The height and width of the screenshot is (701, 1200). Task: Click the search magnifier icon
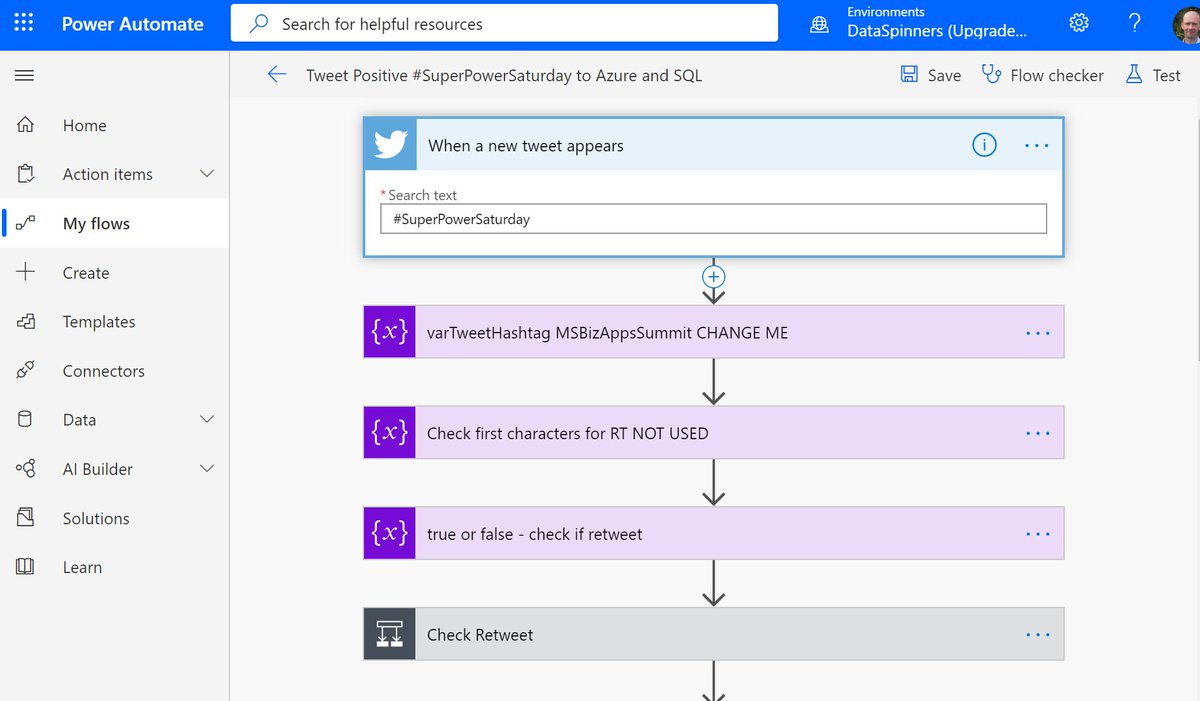(259, 23)
